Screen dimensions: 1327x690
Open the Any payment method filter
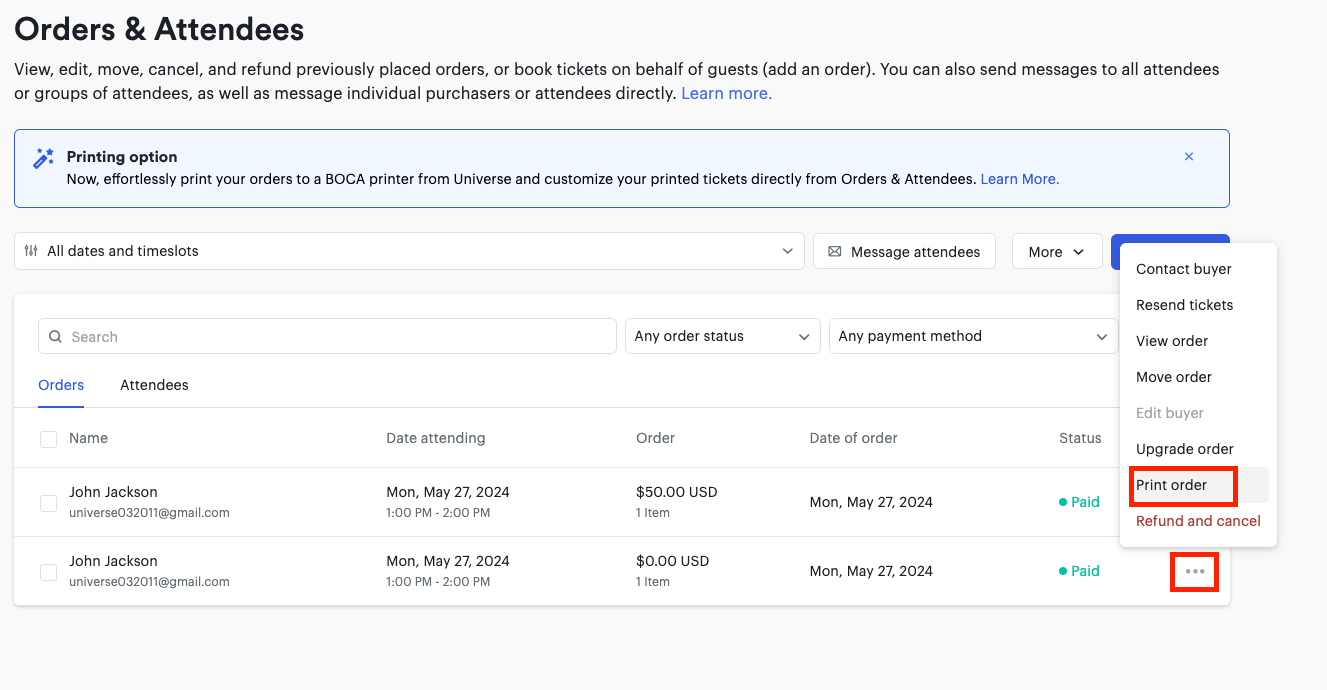click(974, 336)
